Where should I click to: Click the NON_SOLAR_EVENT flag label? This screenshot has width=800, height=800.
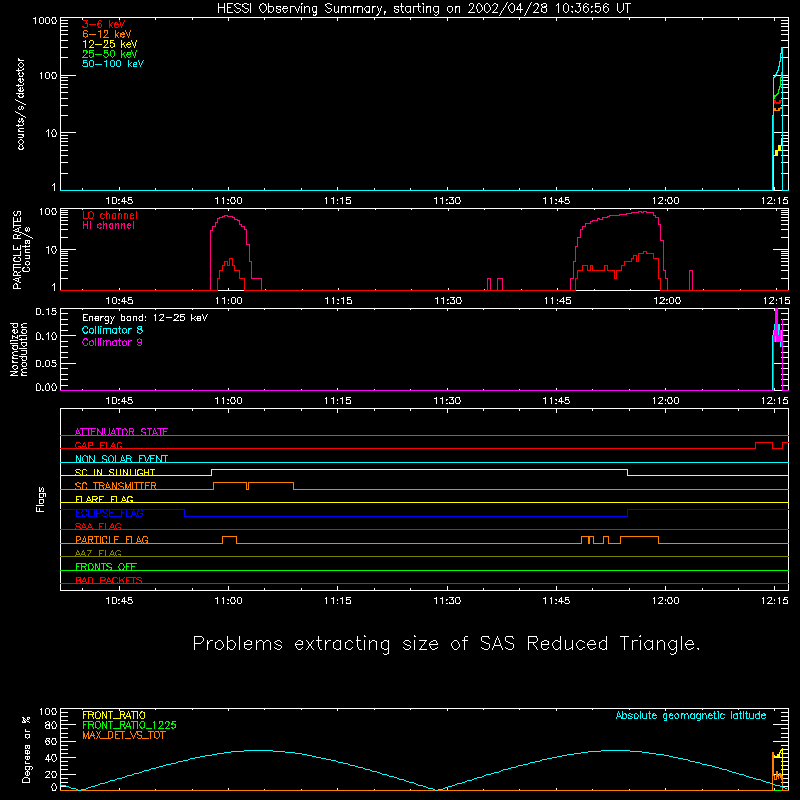pyautogui.click(x=121, y=459)
